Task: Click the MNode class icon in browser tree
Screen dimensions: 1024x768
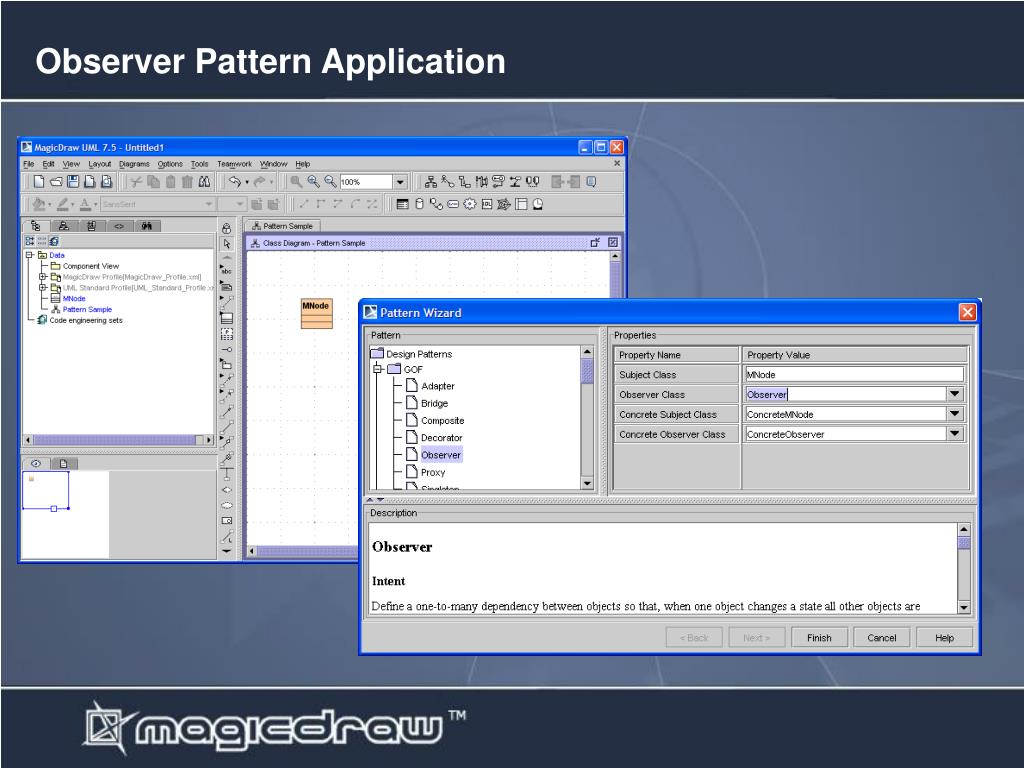Action: [x=56, y=298]
